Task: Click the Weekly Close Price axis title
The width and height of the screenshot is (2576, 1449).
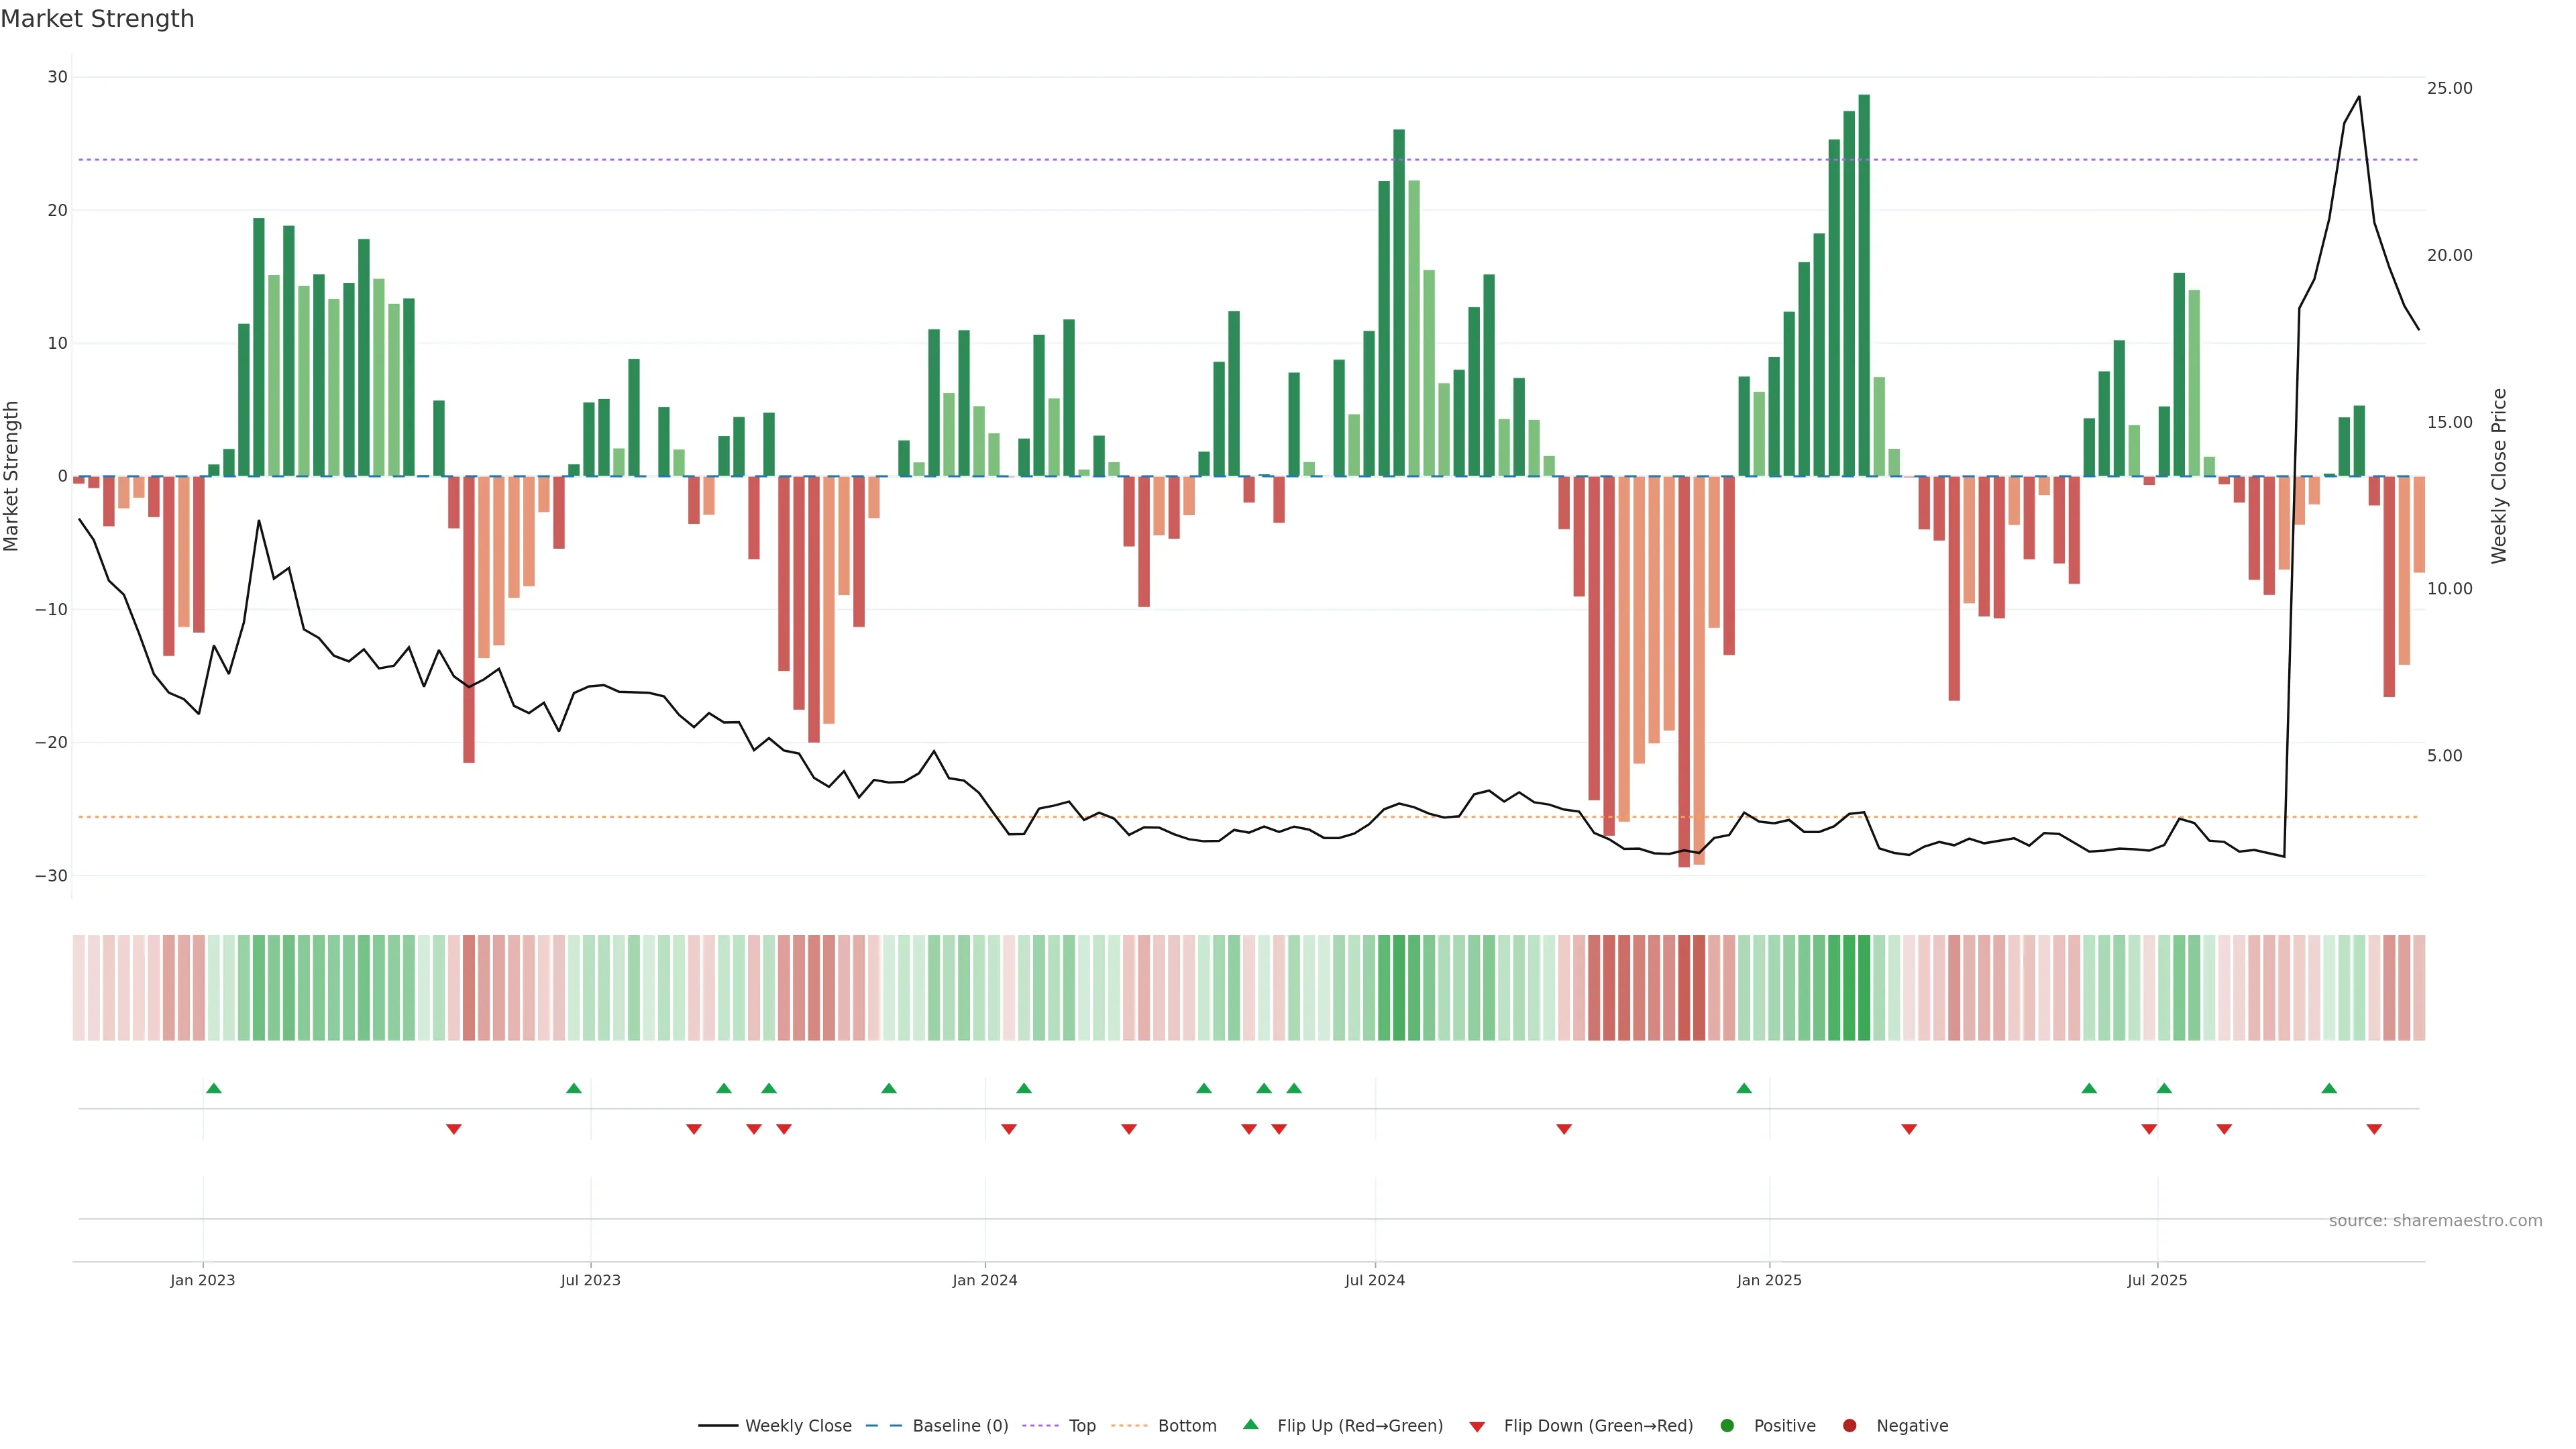Action: click(2499, 476)
